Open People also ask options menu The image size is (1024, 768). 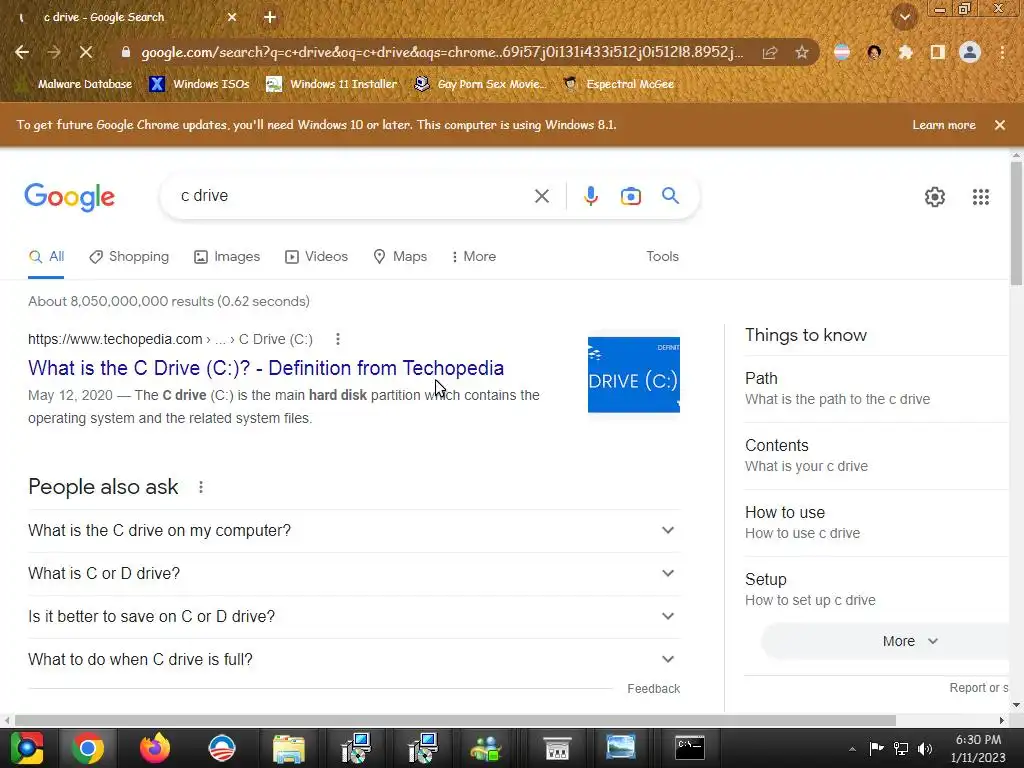point(200,487)
